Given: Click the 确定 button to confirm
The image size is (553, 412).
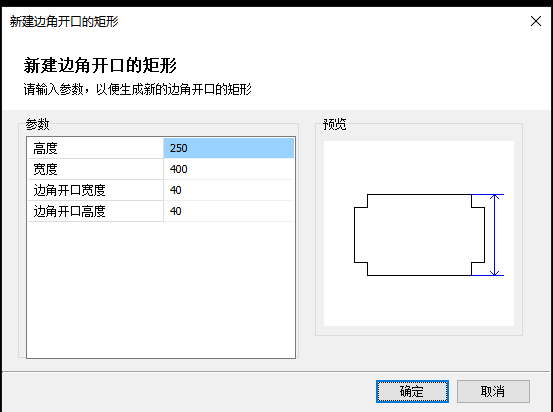Looking at the screenshot, I should [412, 391].
